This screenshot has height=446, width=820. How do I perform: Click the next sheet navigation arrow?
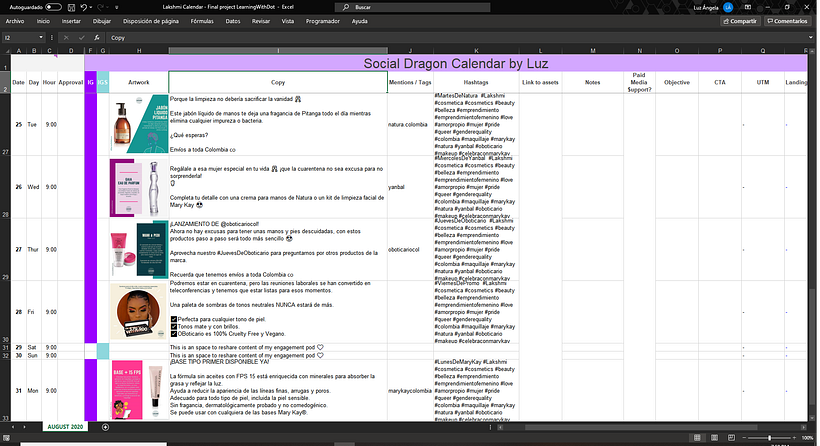click(24, 427)
